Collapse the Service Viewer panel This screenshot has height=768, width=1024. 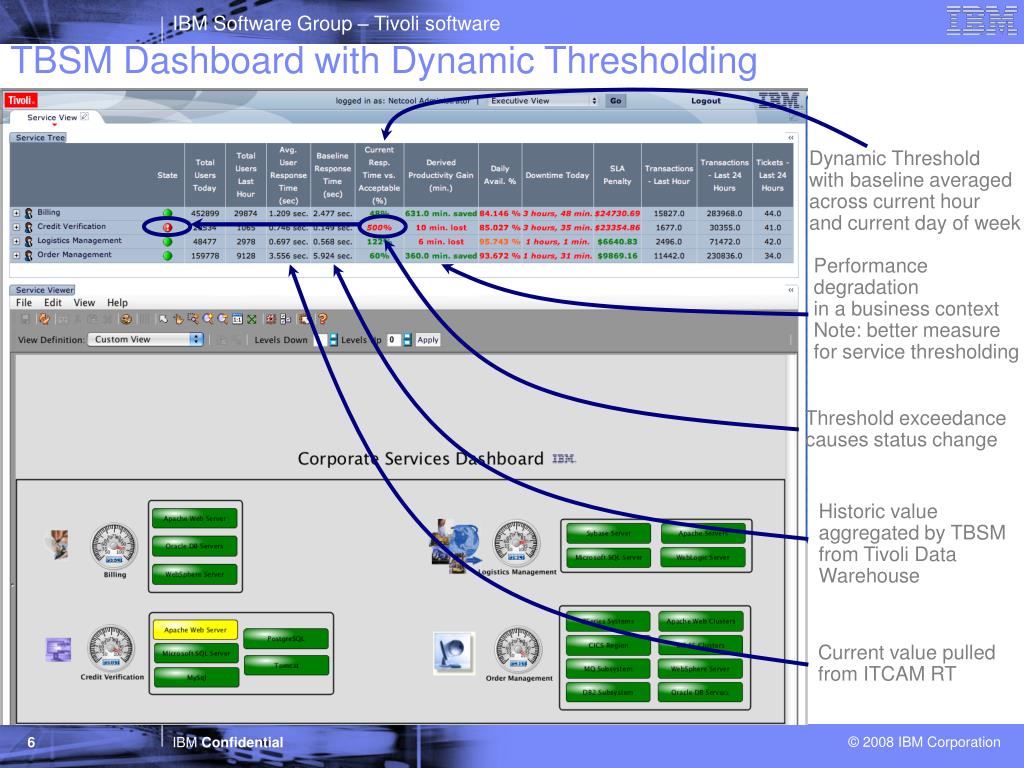coord(790,290)
